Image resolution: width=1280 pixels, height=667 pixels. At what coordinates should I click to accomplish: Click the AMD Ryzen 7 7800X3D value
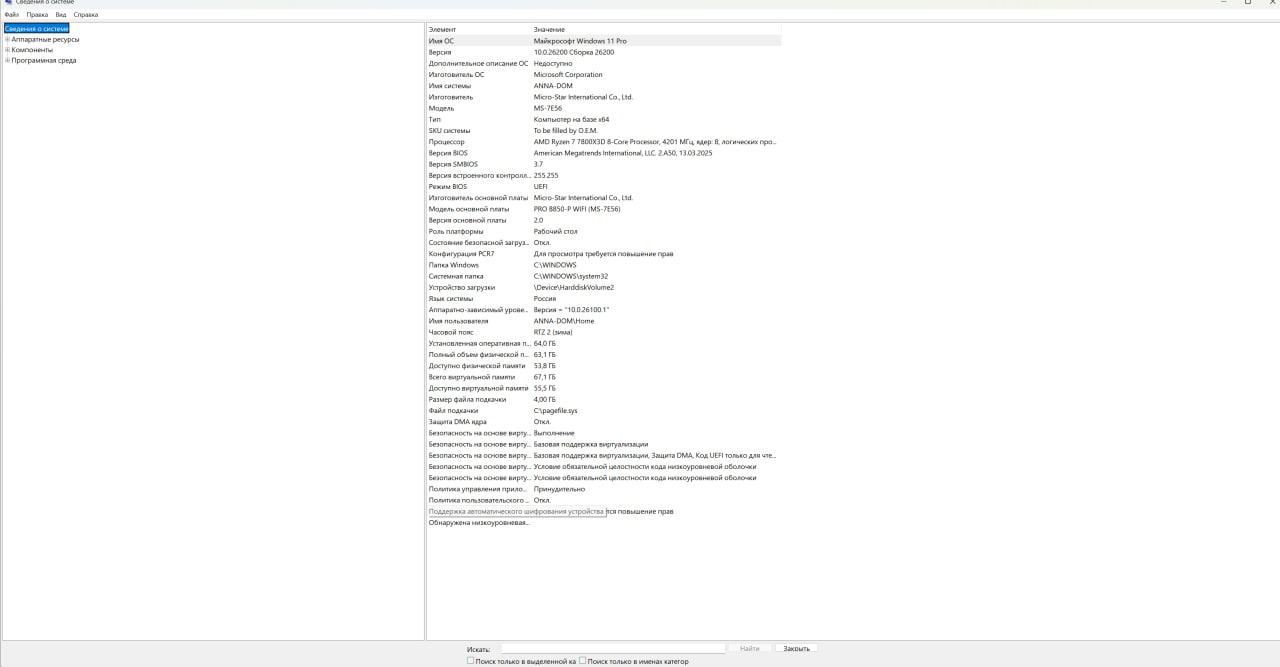(x=655, y=142)
